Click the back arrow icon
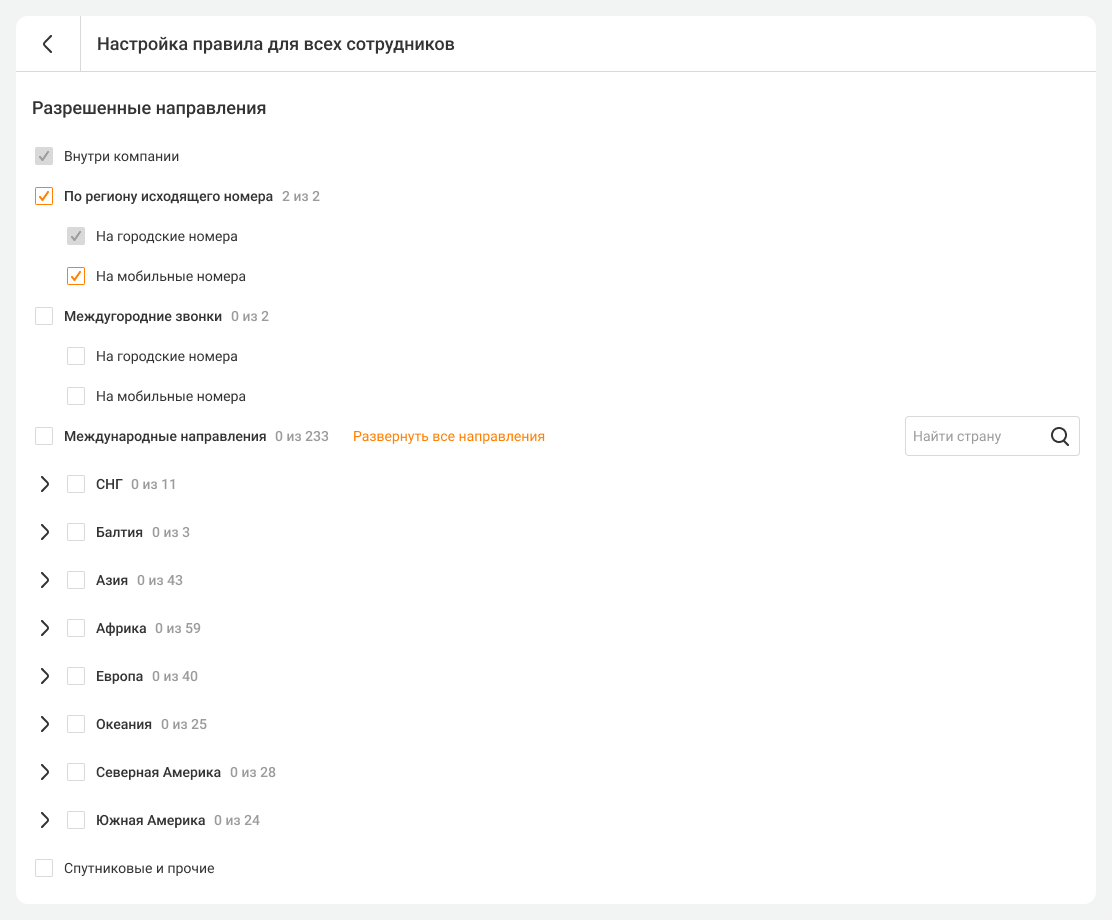 pyautogui.click(x=47, y=44)
